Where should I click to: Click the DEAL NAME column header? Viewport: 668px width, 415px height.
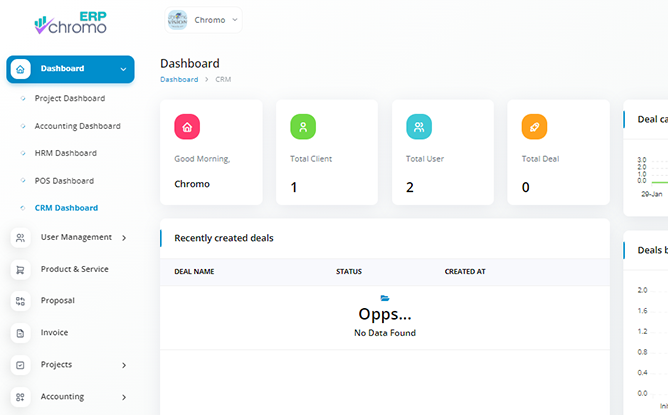tap(194, 272)
